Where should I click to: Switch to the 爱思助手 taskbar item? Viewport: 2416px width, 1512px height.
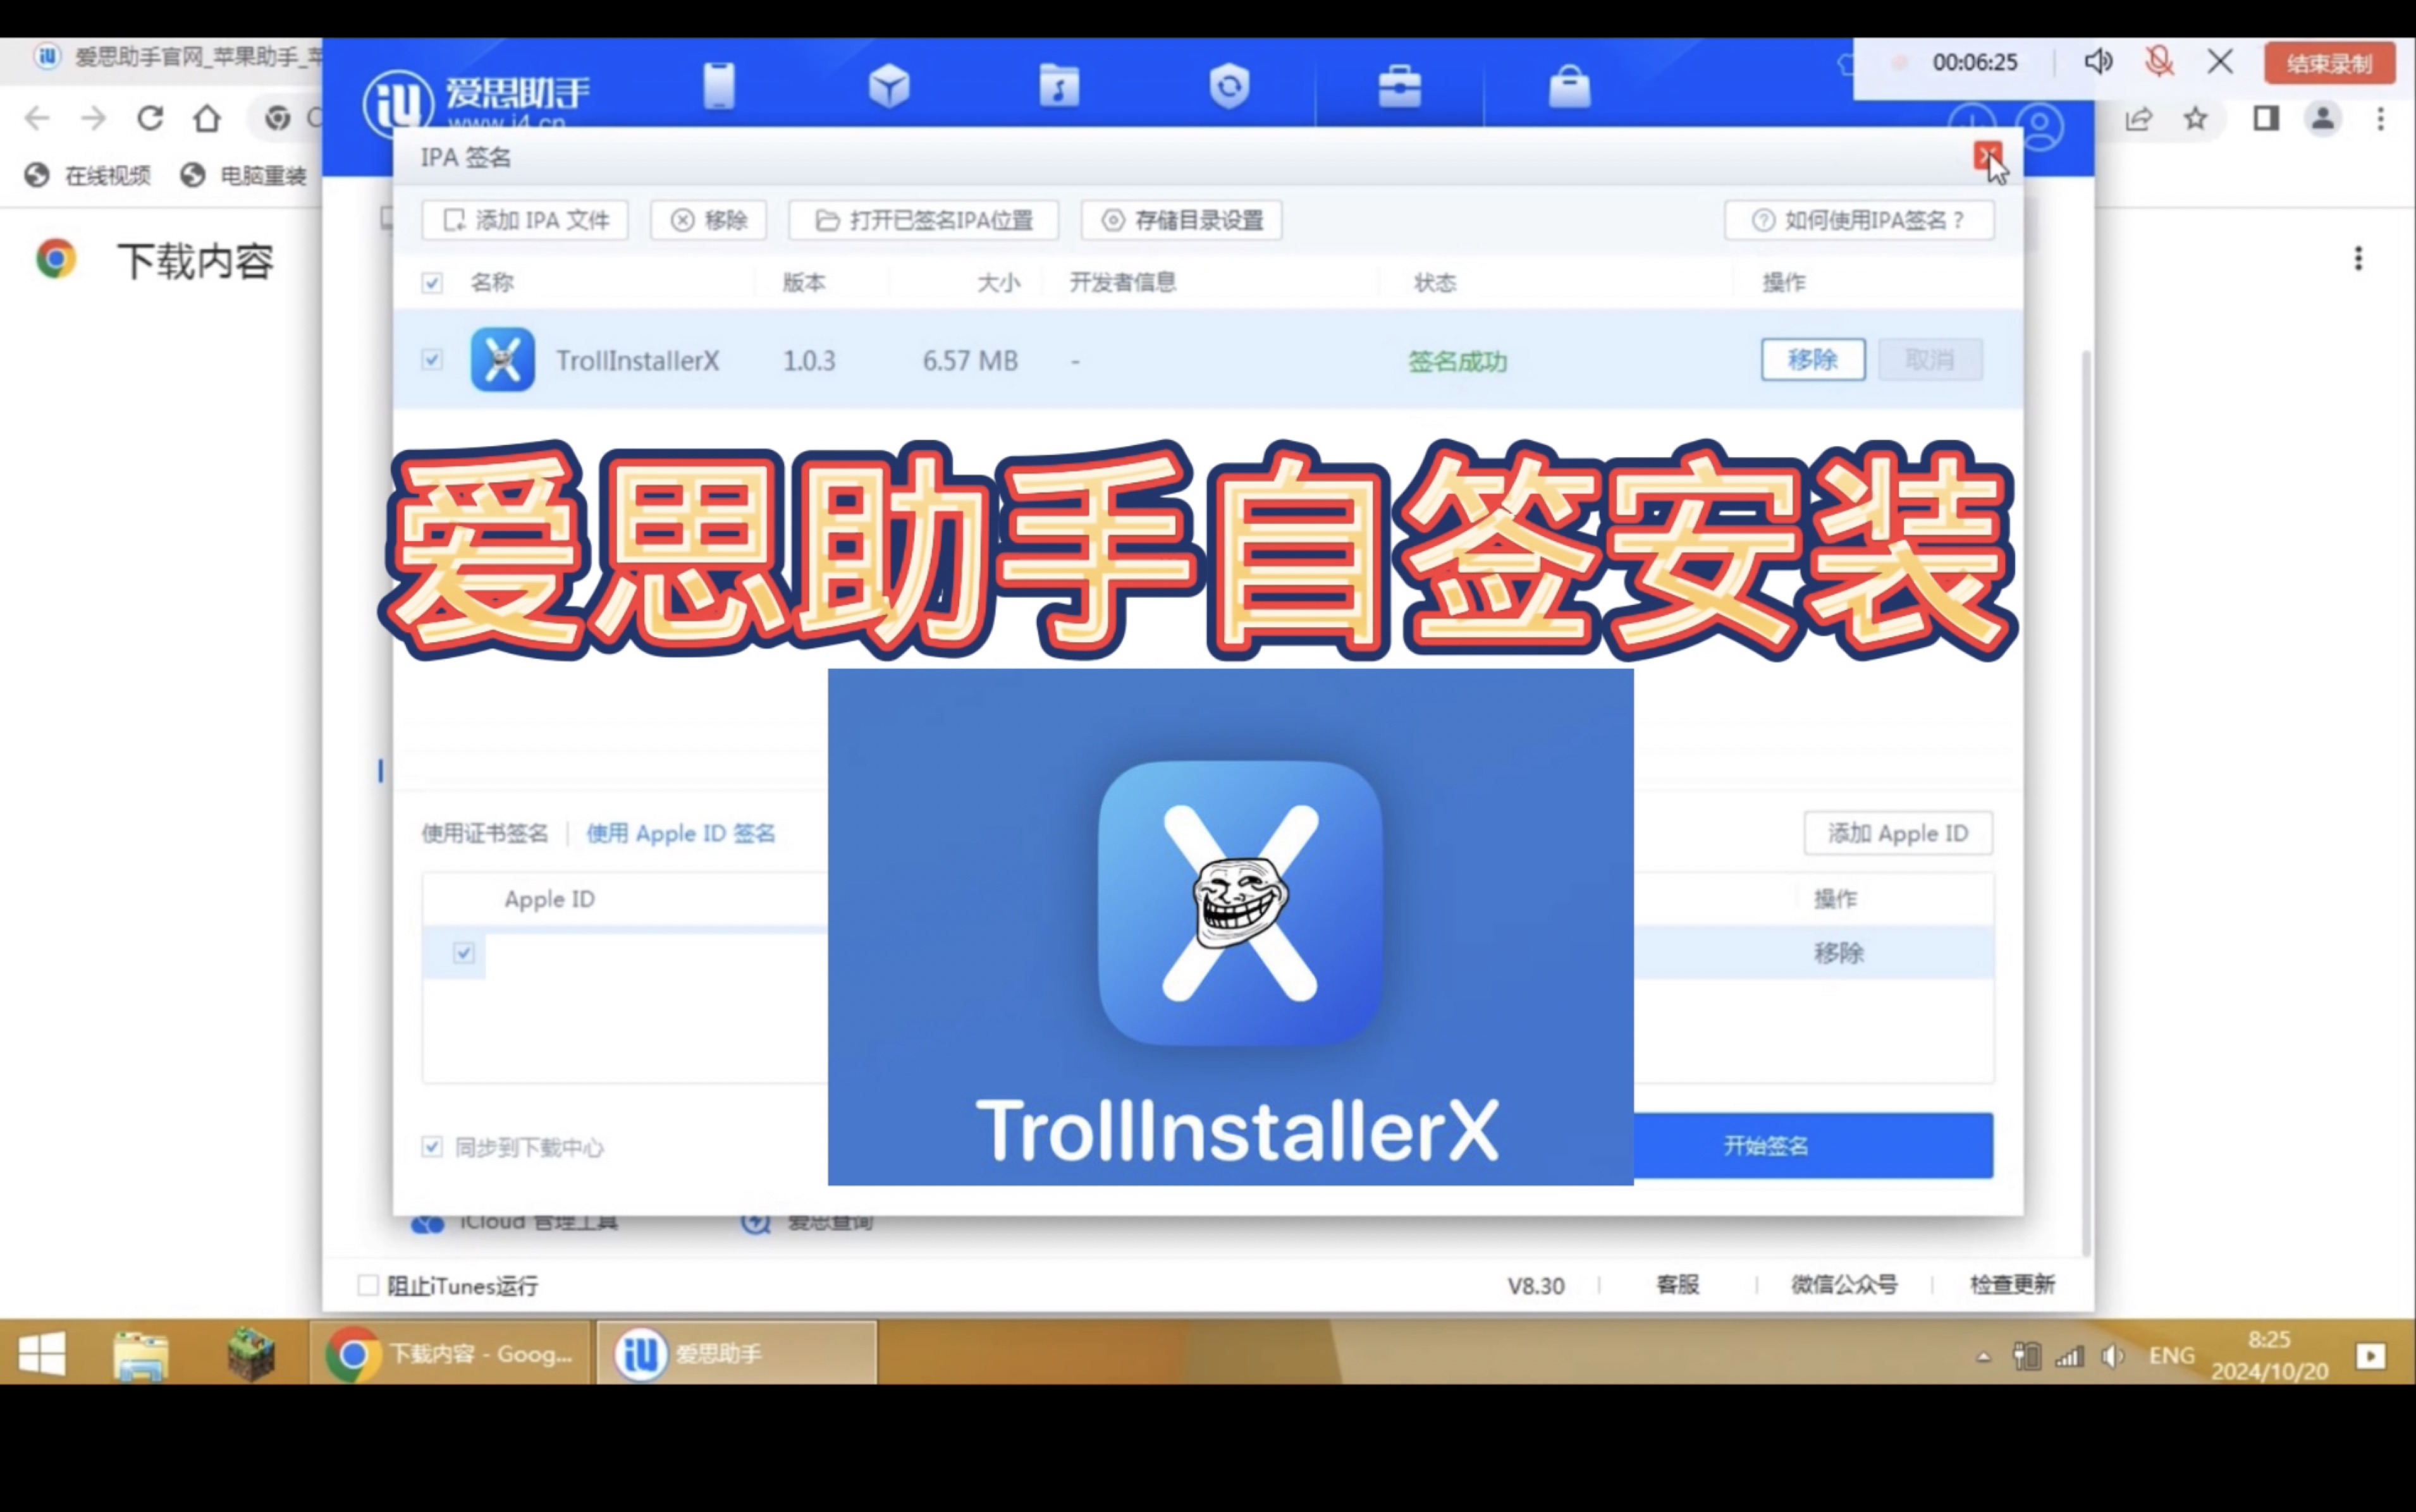(737, 1354)
